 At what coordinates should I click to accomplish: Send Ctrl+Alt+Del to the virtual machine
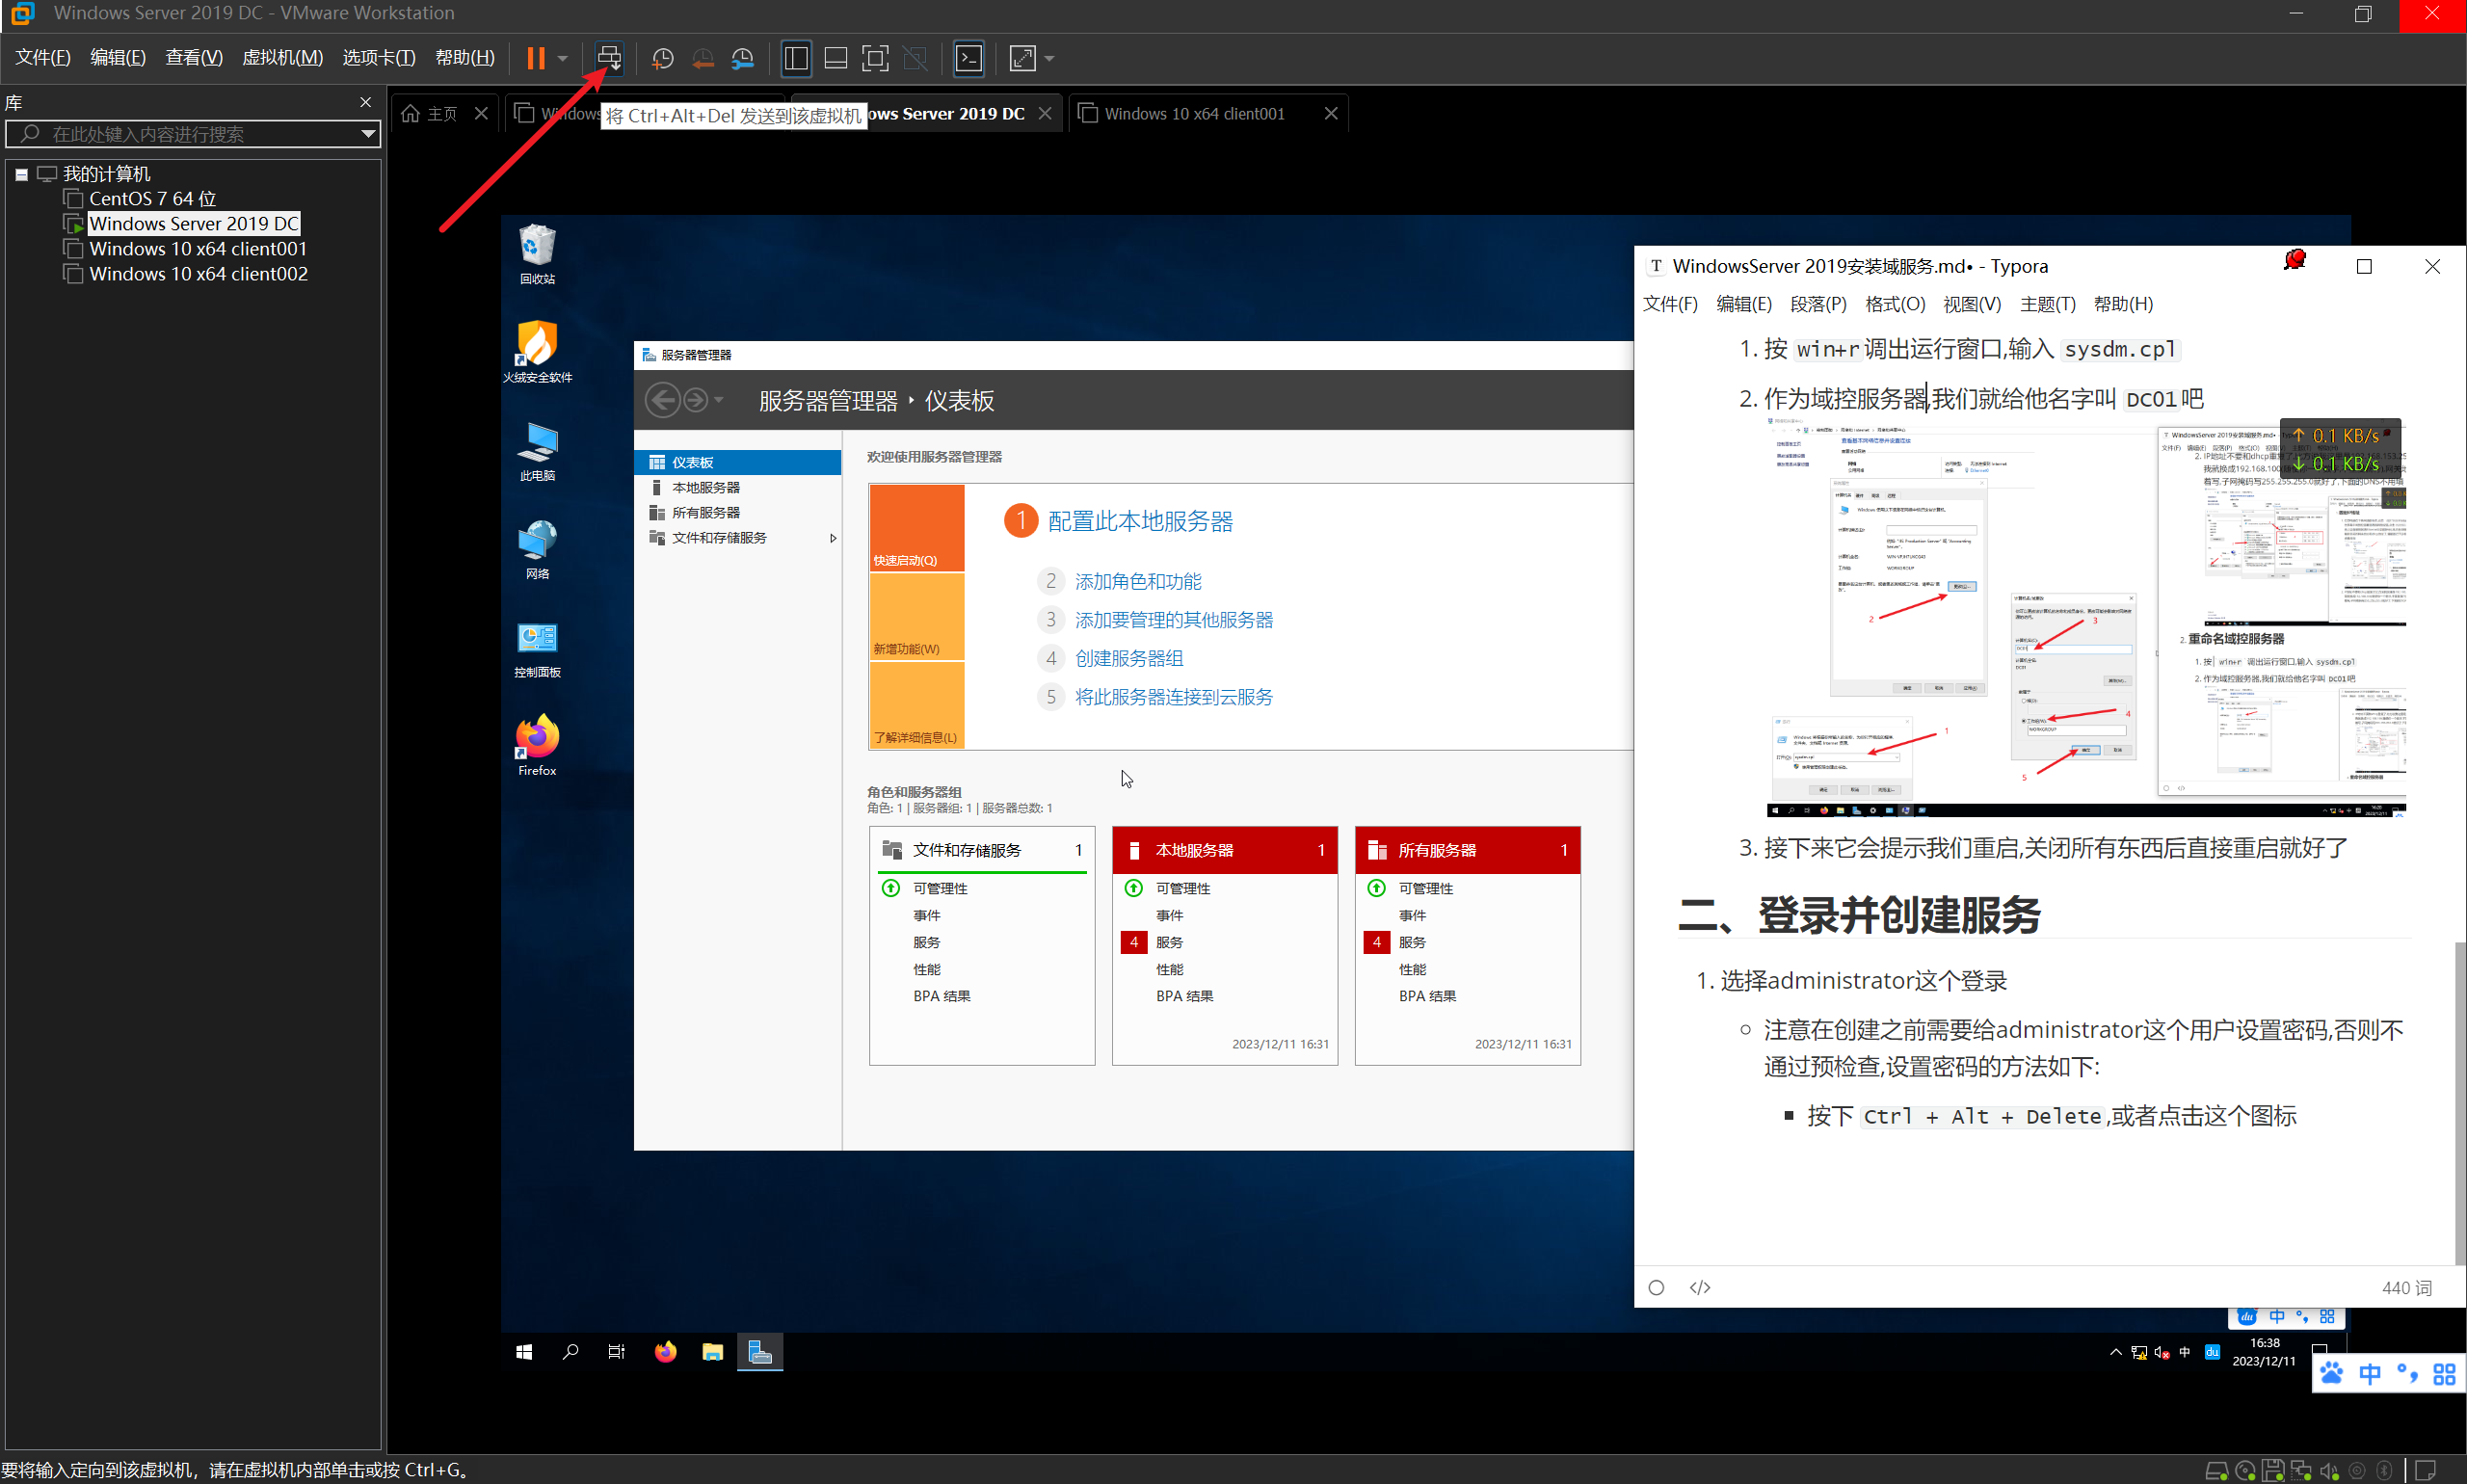[608, 58]
